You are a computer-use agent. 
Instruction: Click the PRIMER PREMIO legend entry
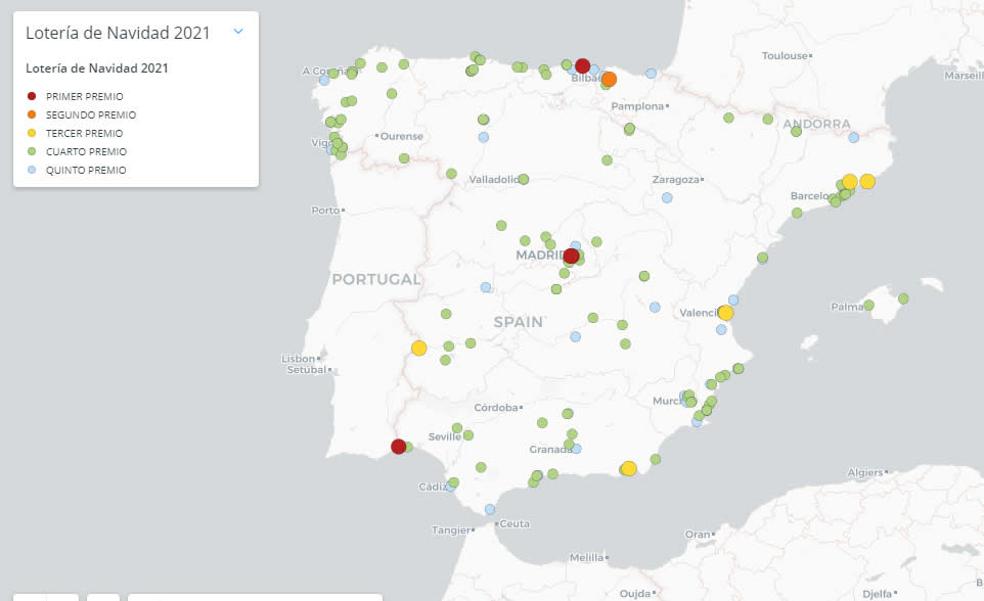point(84,96)
